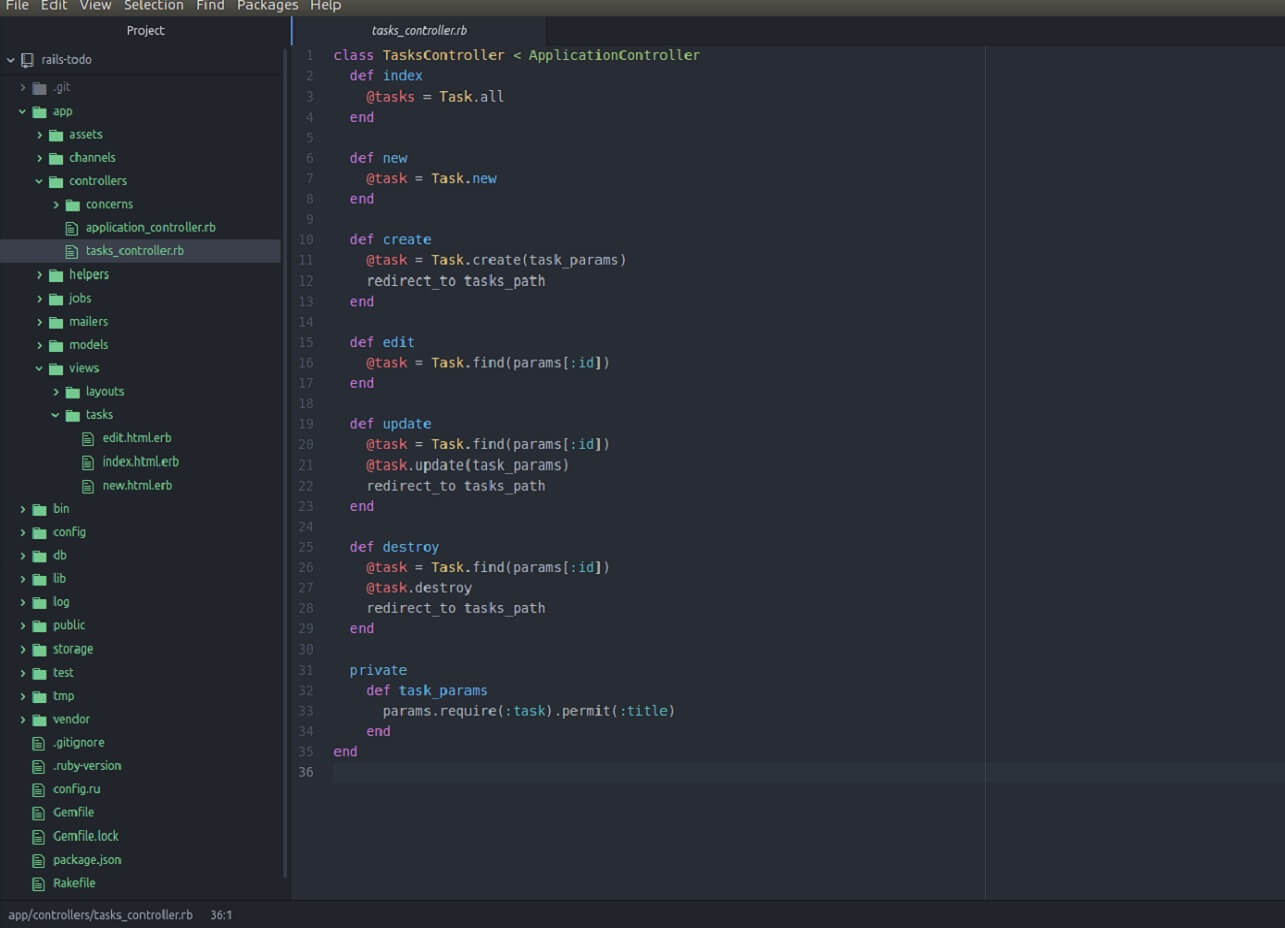Click the package.json file icon
Screen dimensions: 1285x928
click(x=39, y=860)
